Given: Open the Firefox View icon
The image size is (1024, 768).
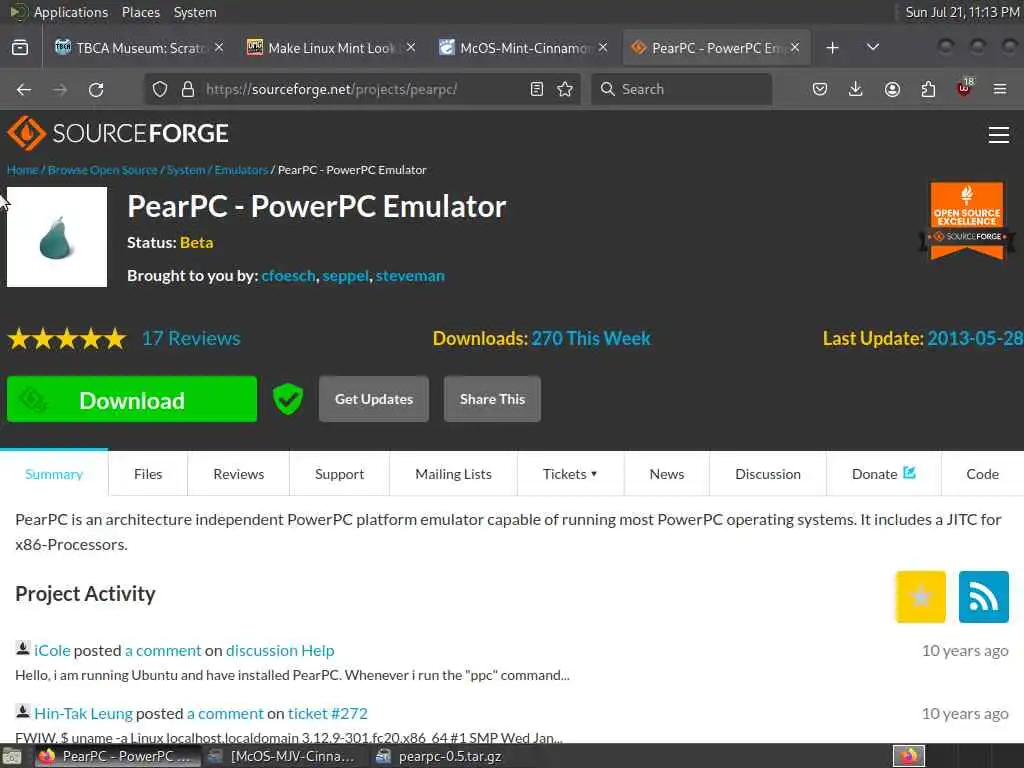Looking at the screenshot, I should 20,48.
